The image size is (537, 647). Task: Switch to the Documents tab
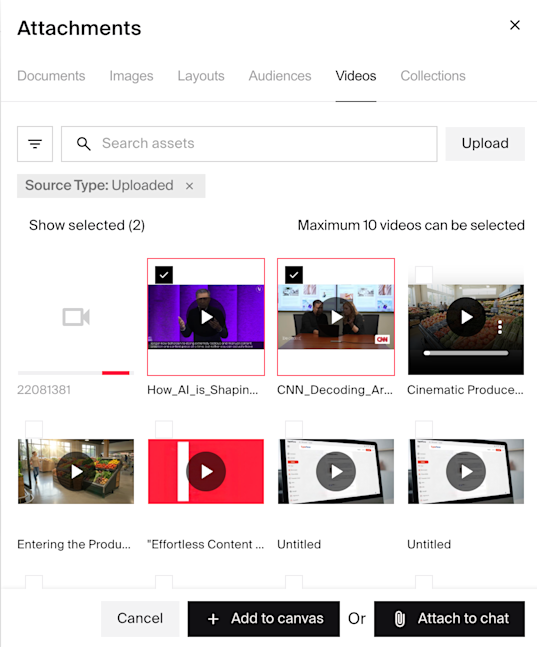51,76
